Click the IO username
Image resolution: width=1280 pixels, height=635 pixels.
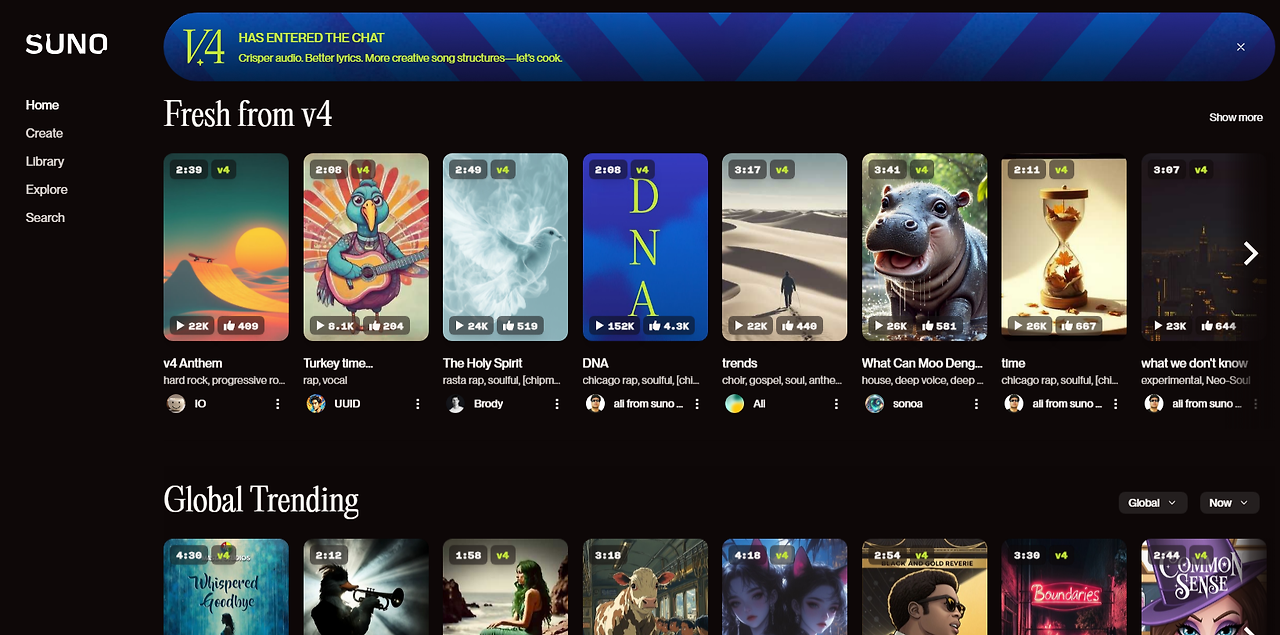point(200,404)
